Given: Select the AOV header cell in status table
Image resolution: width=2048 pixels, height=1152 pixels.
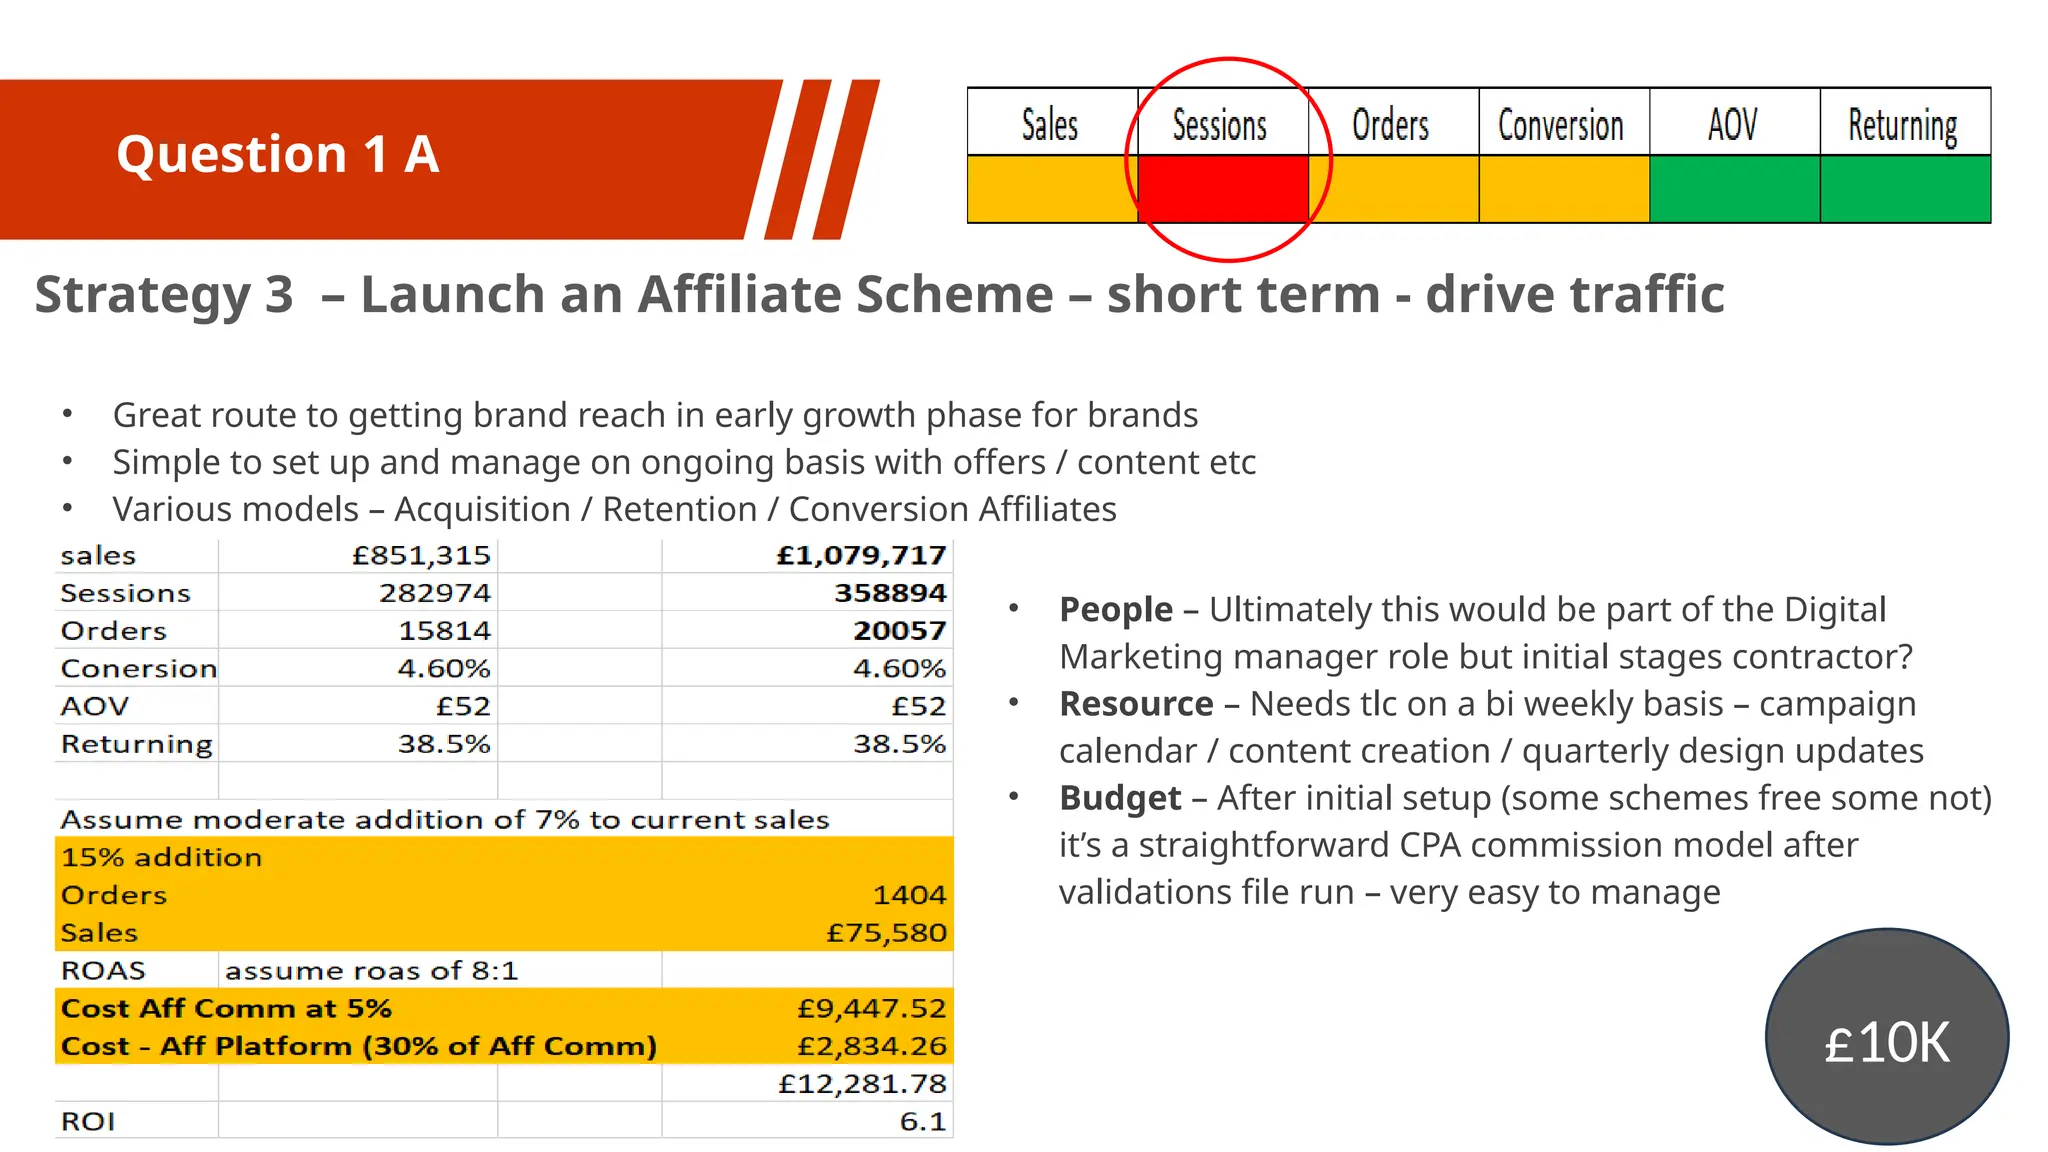Looking at the screenshot, I should (1734, 122).
